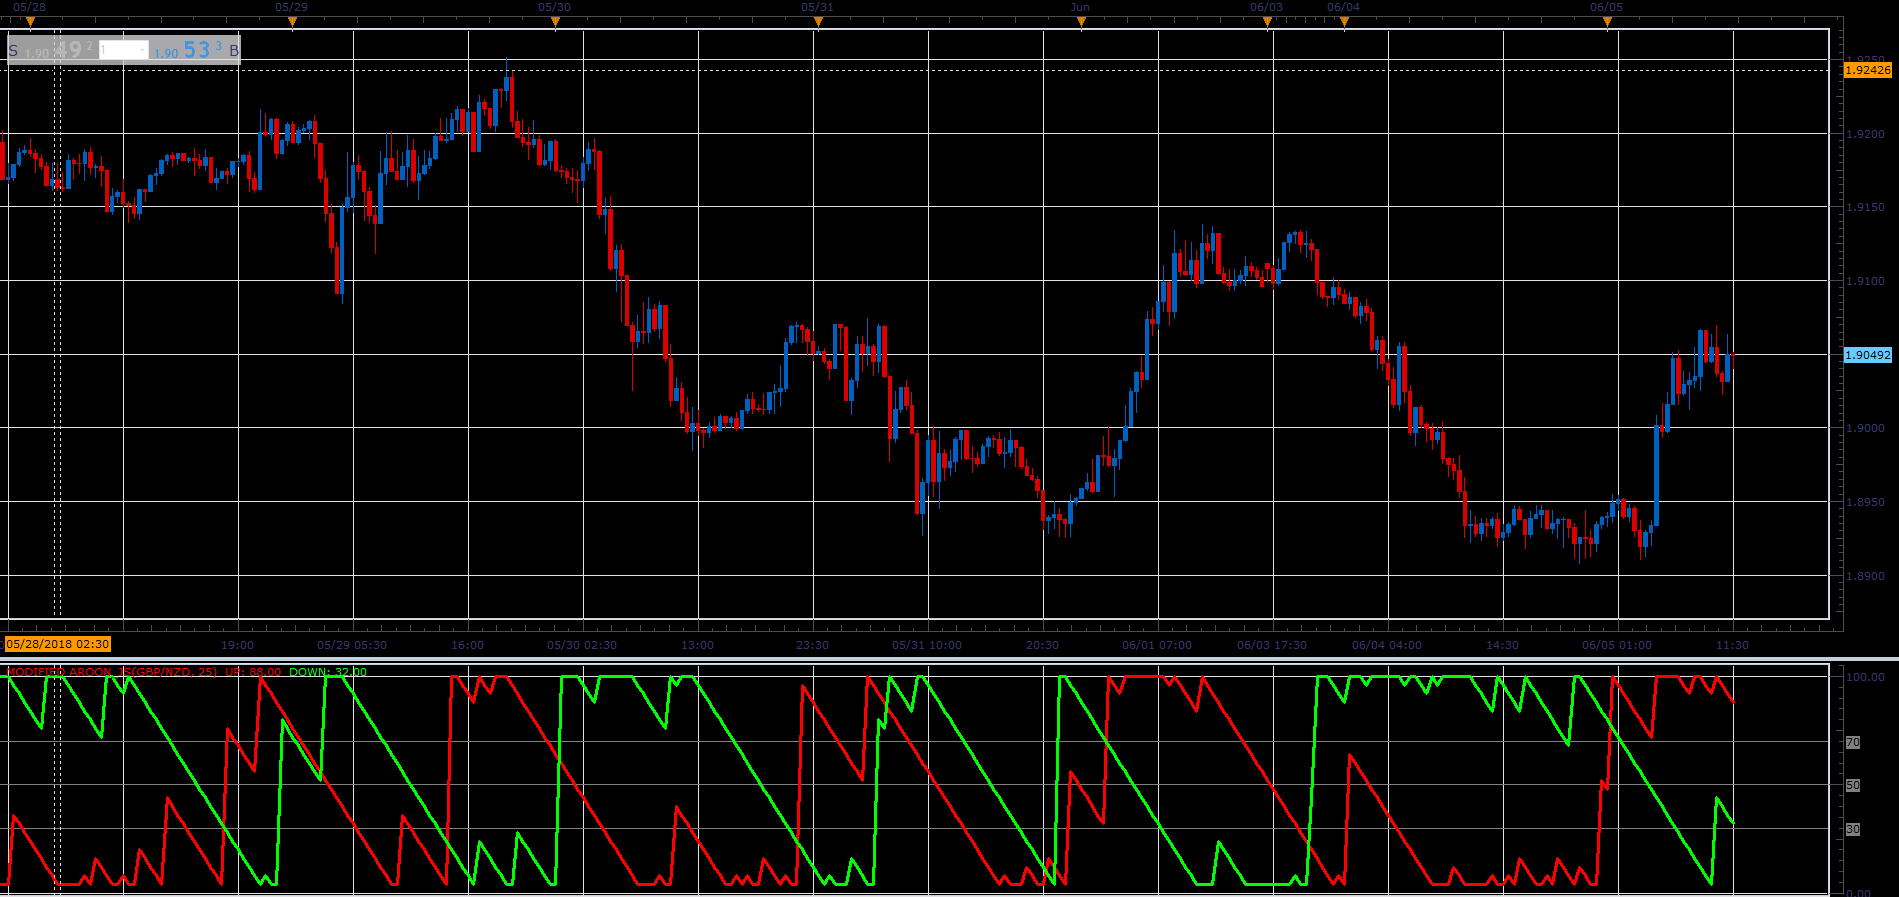Click the 06/05 01:00 time axis label
Image resolution: width=1899 pixels, height=897 pixels.
pos(1617,645)
